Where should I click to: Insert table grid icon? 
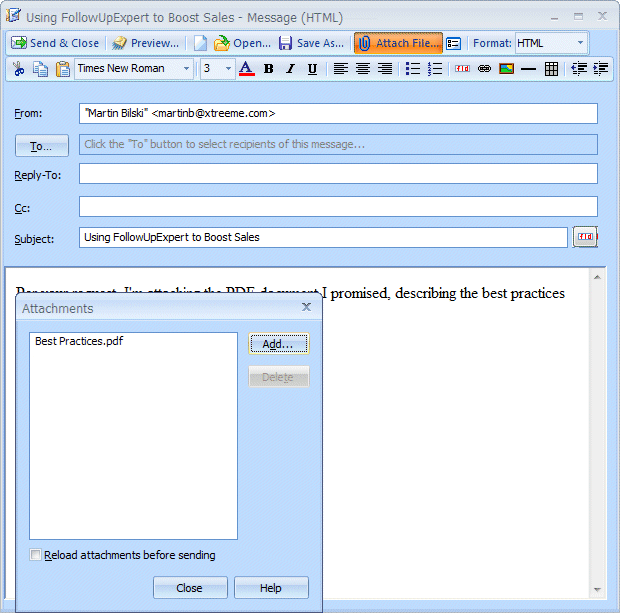[551, 69]
